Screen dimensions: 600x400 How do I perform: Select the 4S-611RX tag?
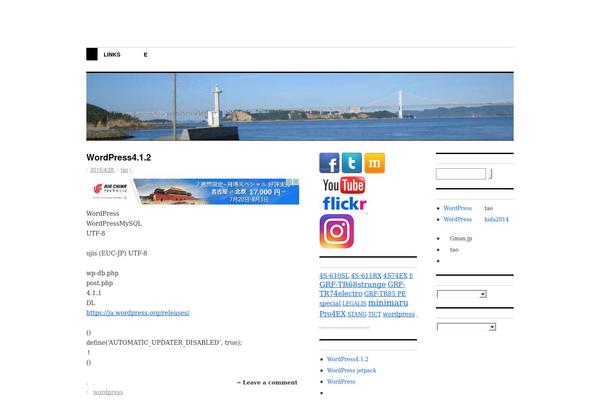366,276
